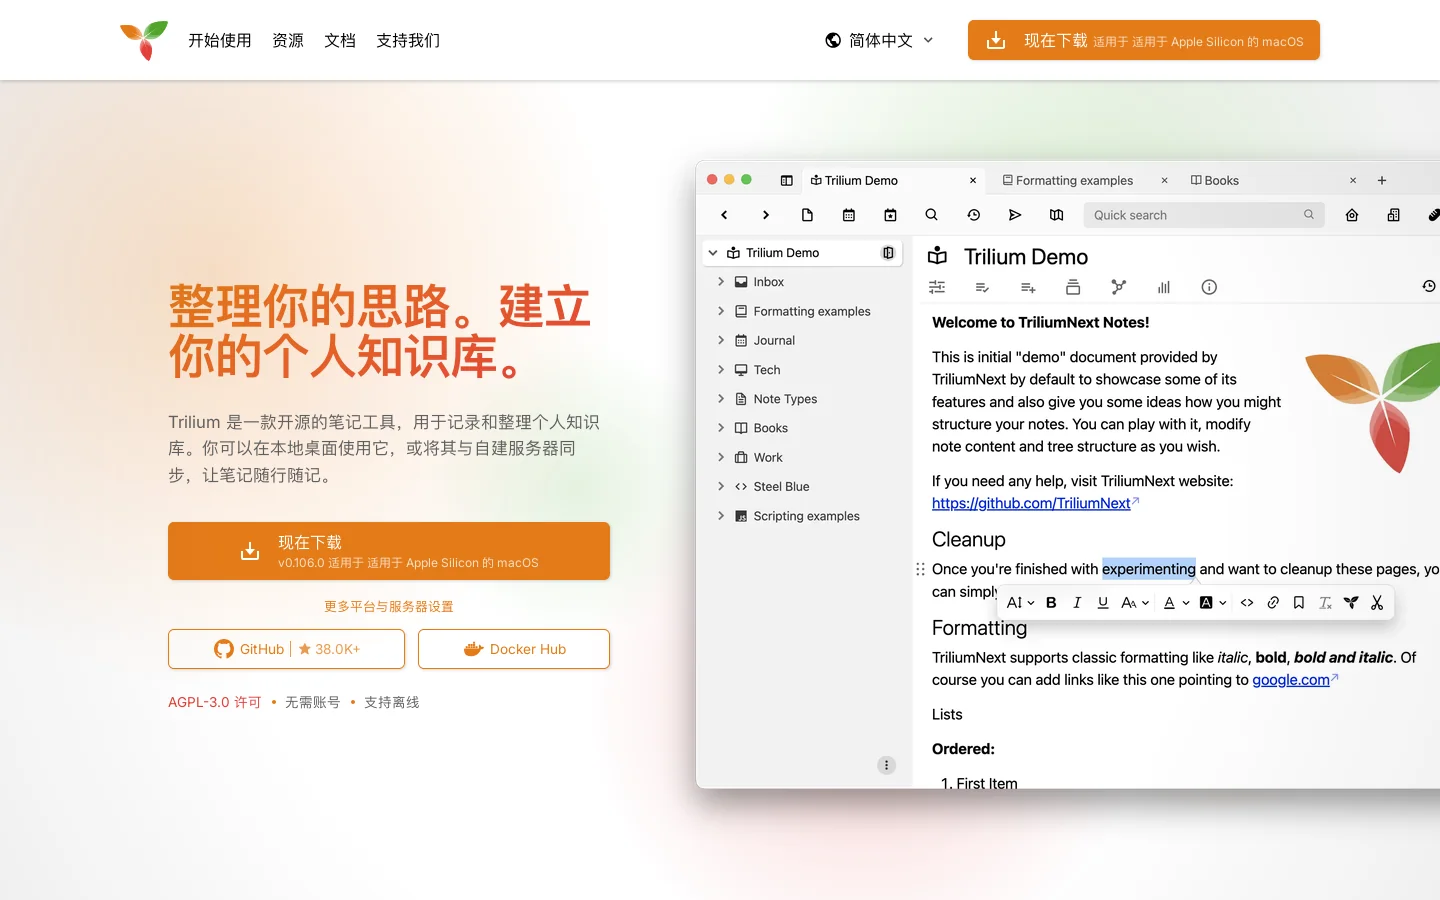The width and height of the screenshot is (1440, 900).
Task: Open today's journal note with the calendar star icon
Action: [x=890, y=215]
